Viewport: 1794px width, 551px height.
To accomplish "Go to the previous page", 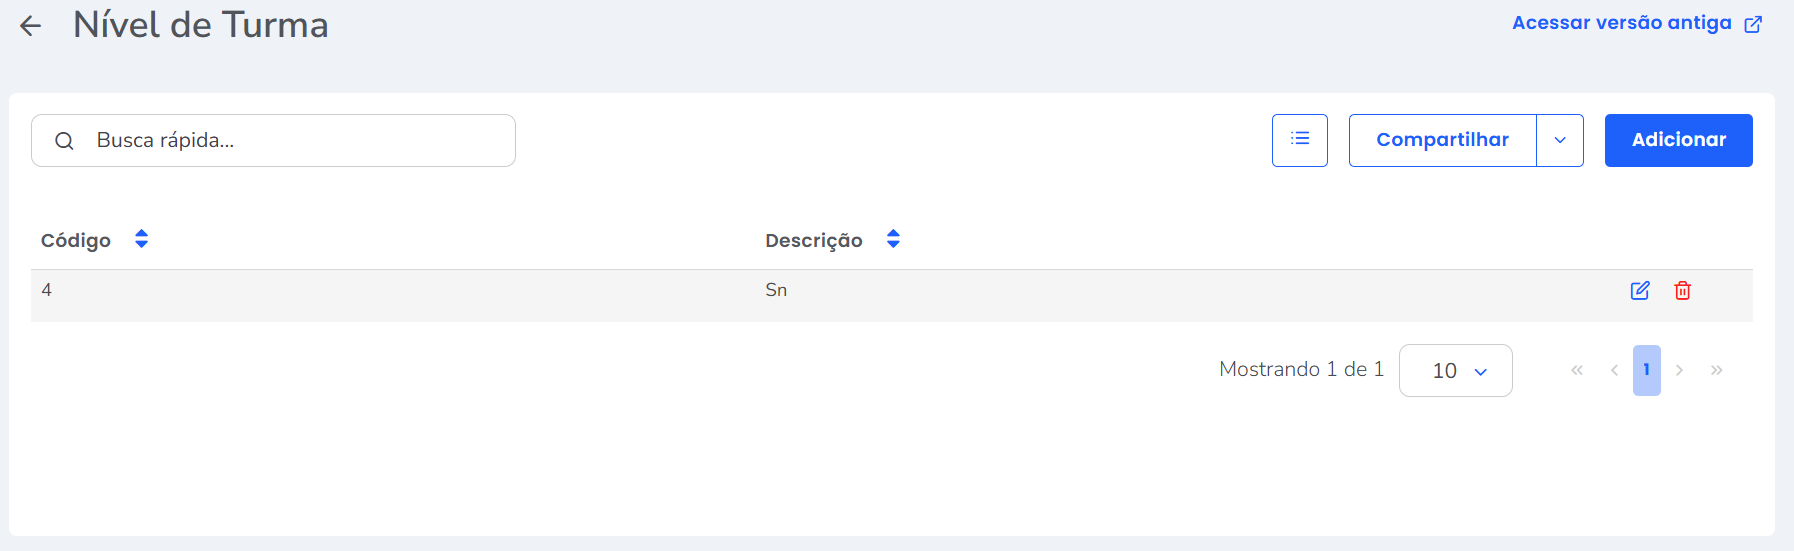I will pos(1614,370).
